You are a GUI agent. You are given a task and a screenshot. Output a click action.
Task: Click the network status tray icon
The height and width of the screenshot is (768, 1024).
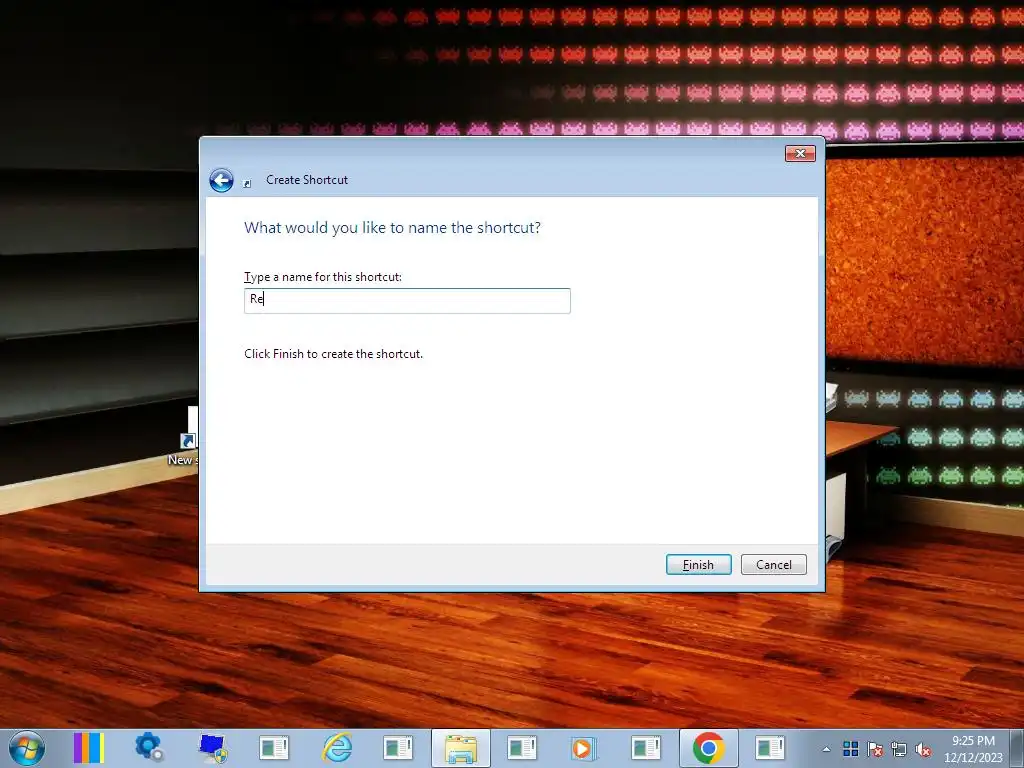coord(899,749)
